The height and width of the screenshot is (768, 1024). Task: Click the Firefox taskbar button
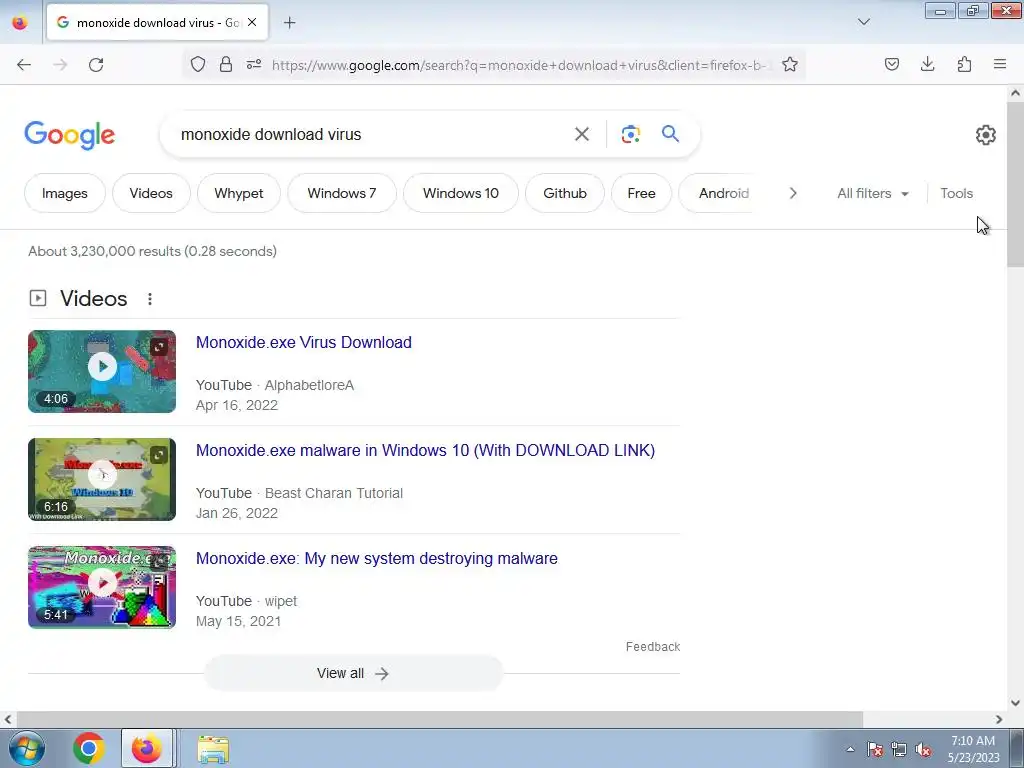tap(147, 748)
